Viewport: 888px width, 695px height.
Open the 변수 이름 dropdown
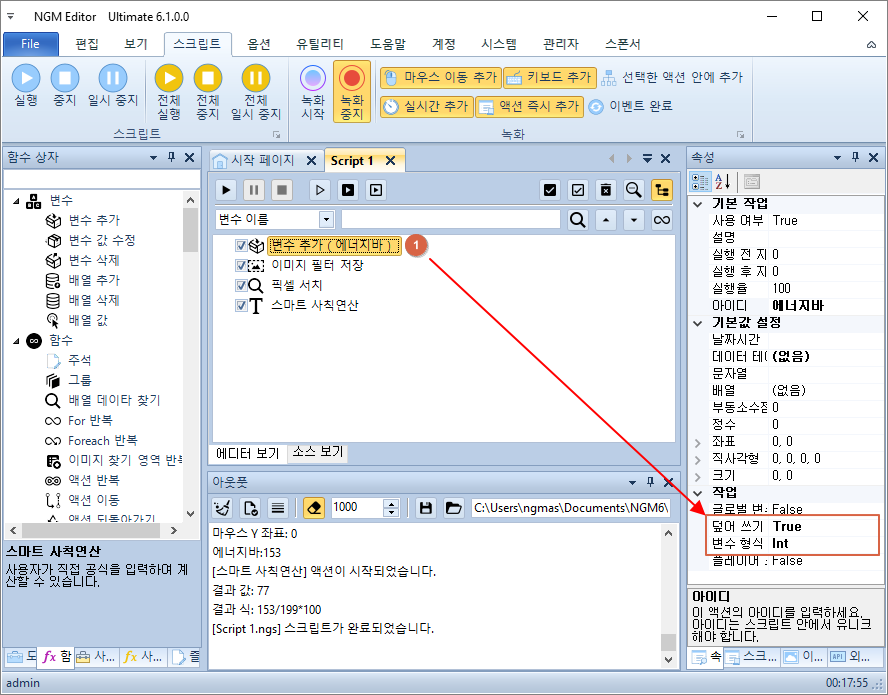pos(326,220)
